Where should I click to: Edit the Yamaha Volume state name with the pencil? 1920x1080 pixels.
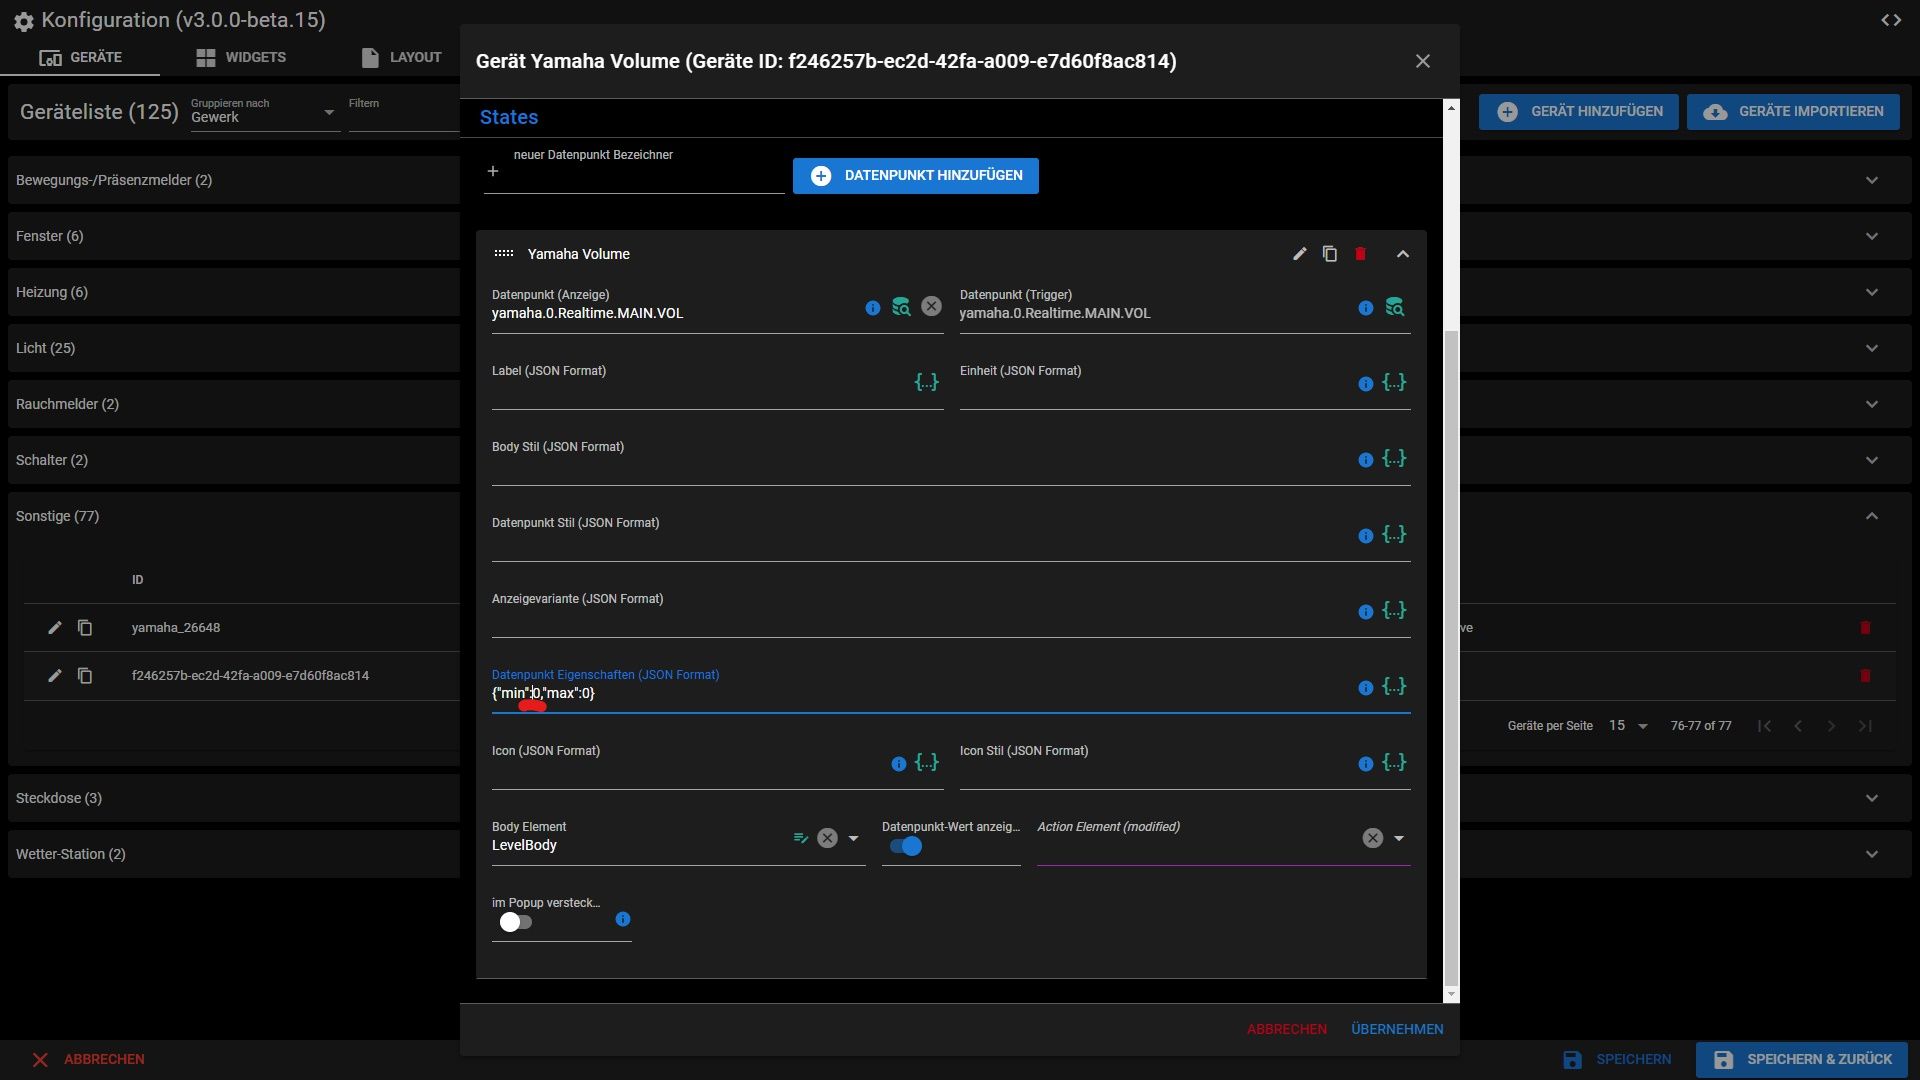[x=1299, y=254]
